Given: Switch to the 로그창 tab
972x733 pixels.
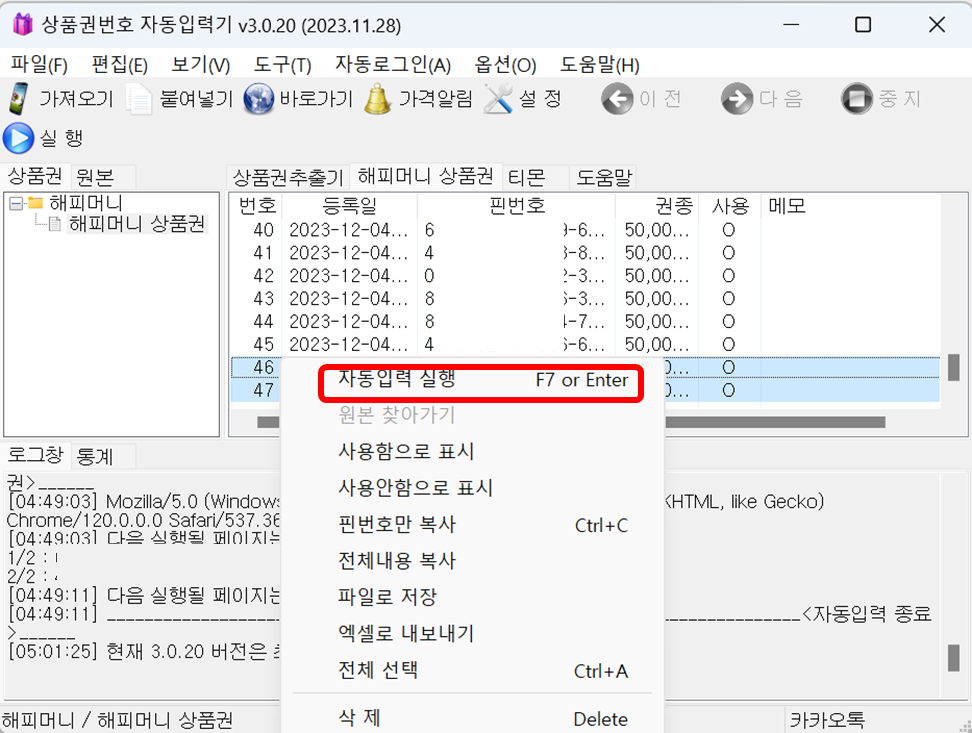Looking at the screenshot, I should [35, 455].
